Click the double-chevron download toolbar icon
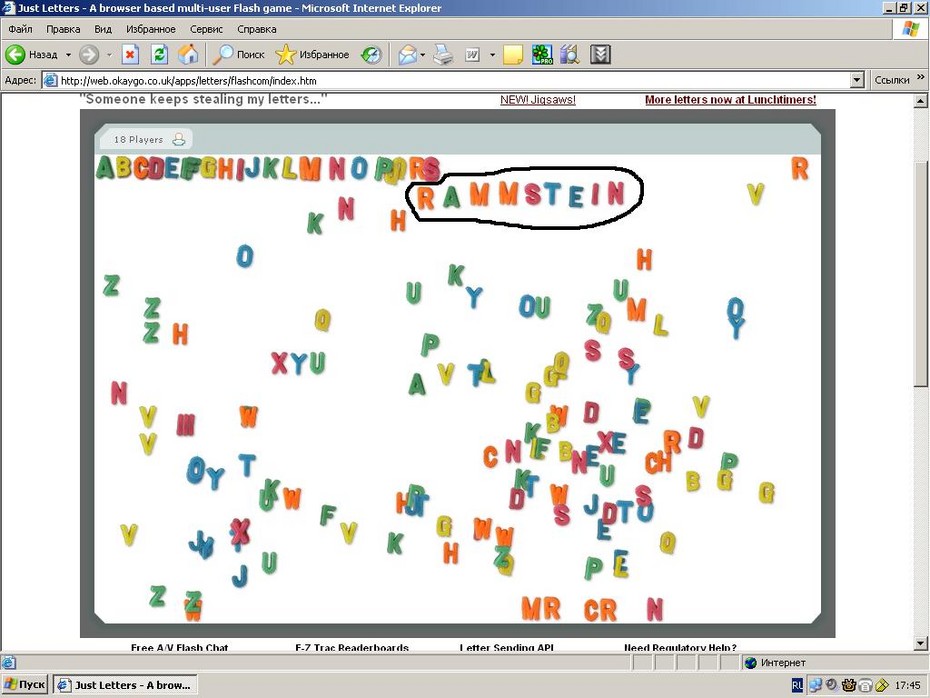The width and height of the screenshot is (930, 698). pos(600,55)
